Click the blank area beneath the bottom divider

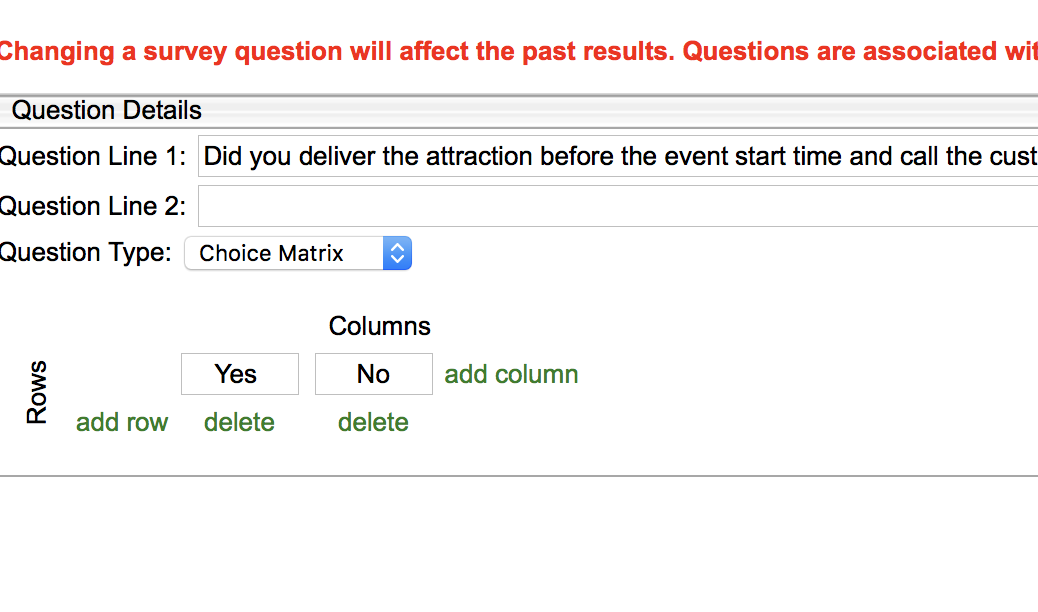tap(519, 545)
